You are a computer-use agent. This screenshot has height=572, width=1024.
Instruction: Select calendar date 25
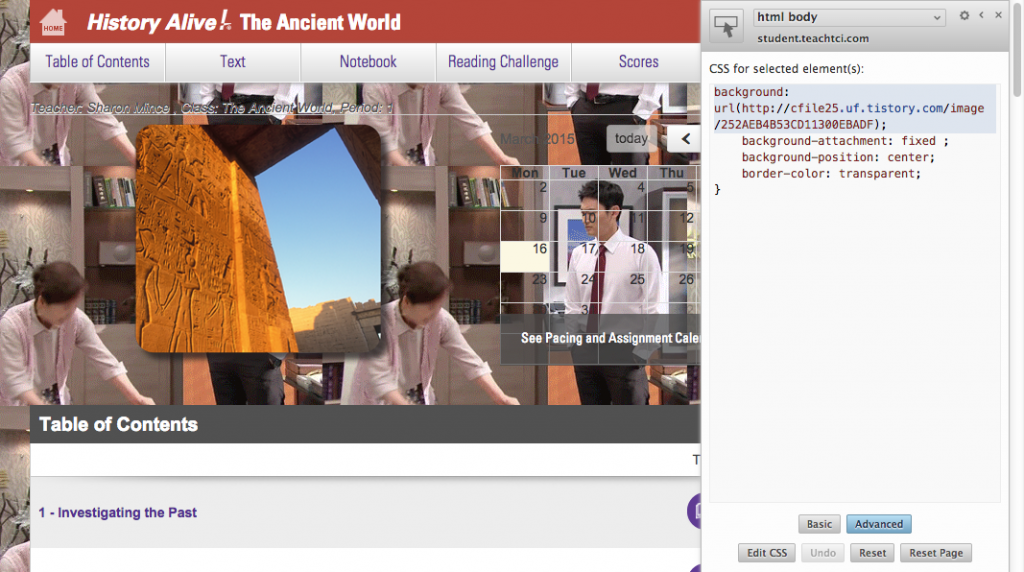click(x=622, y=287)
